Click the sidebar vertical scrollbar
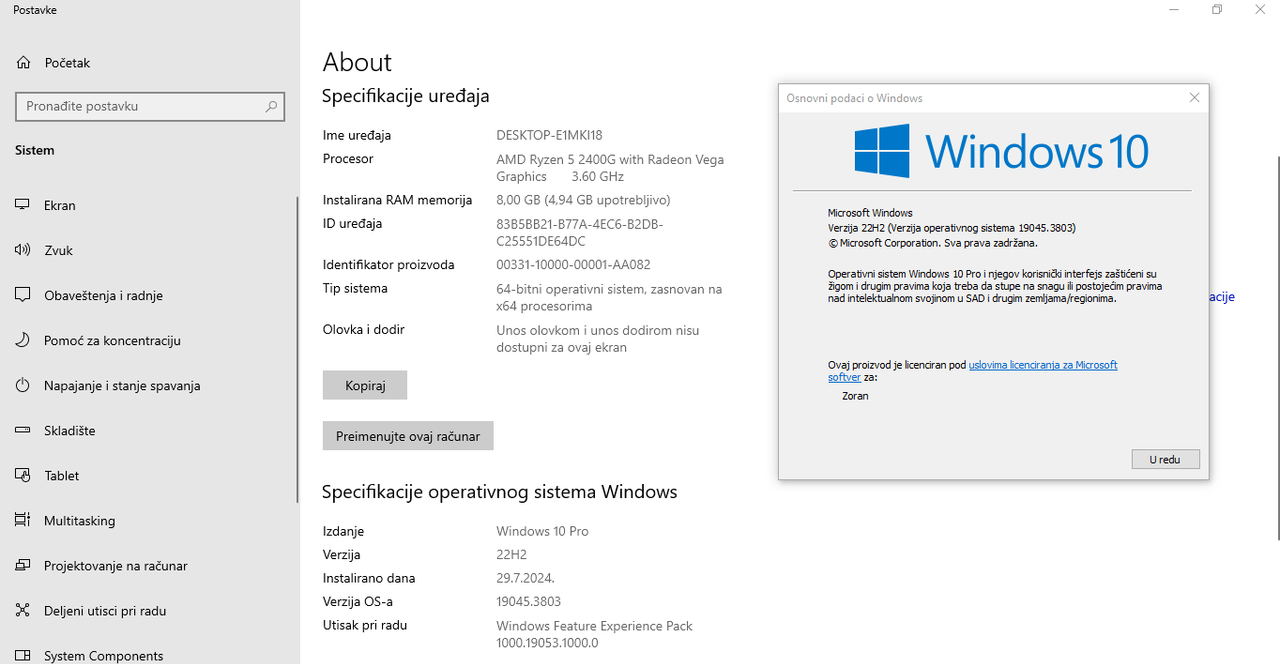This screenshot has height=664, width=1280. click(x=297, y=350)
